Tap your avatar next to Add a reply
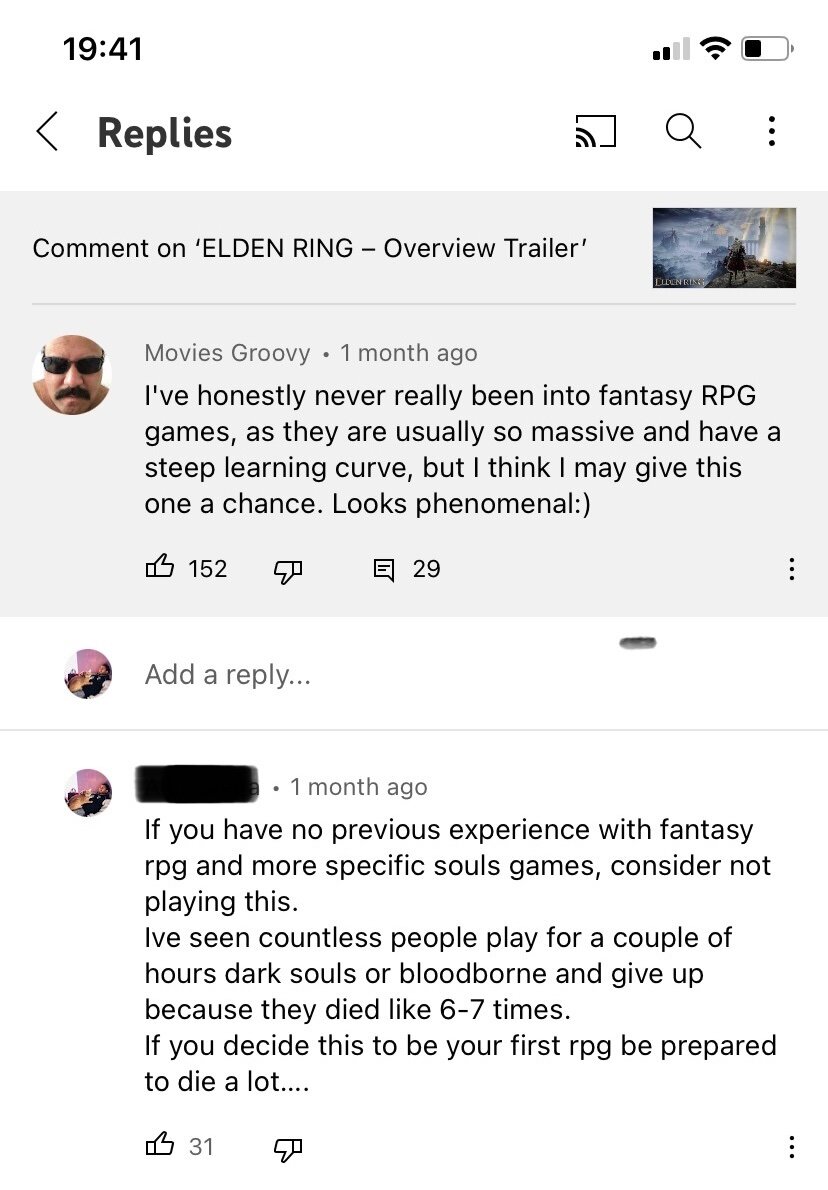 (x=88, y=673)
